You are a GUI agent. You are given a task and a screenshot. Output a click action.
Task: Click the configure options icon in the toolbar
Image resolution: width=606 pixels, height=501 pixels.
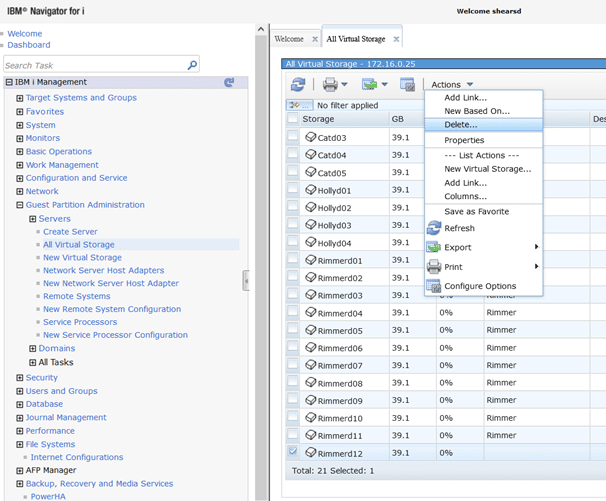[x=407, y=85]
